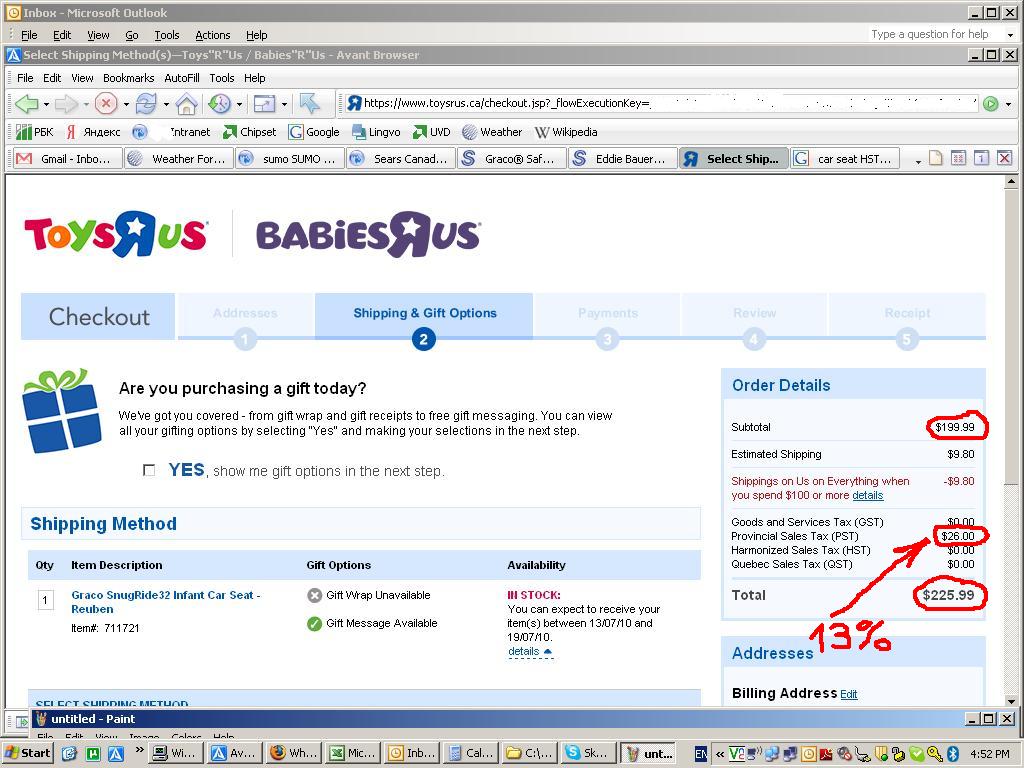Open the Refresh button dropdown arrow
Screen dimensions: 1024x768
point(166,104)
